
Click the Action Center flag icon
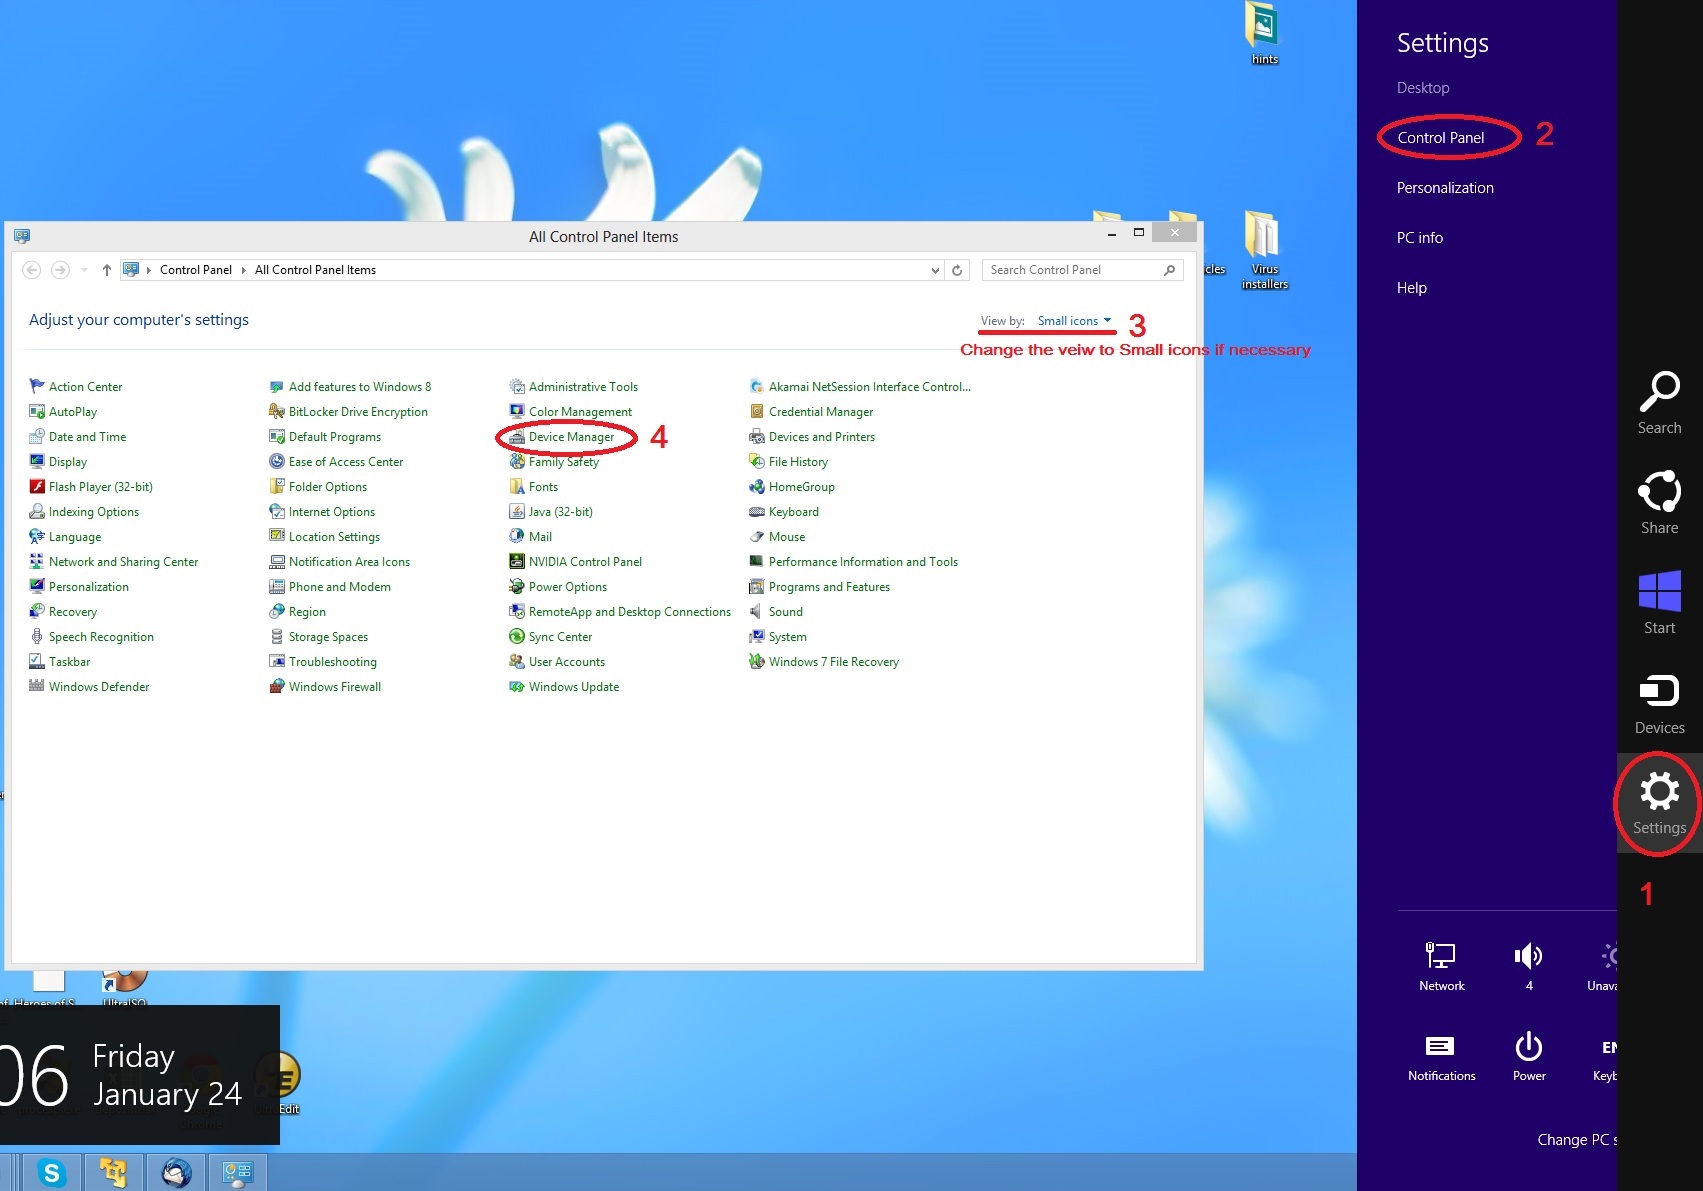[x=37, y=386]
